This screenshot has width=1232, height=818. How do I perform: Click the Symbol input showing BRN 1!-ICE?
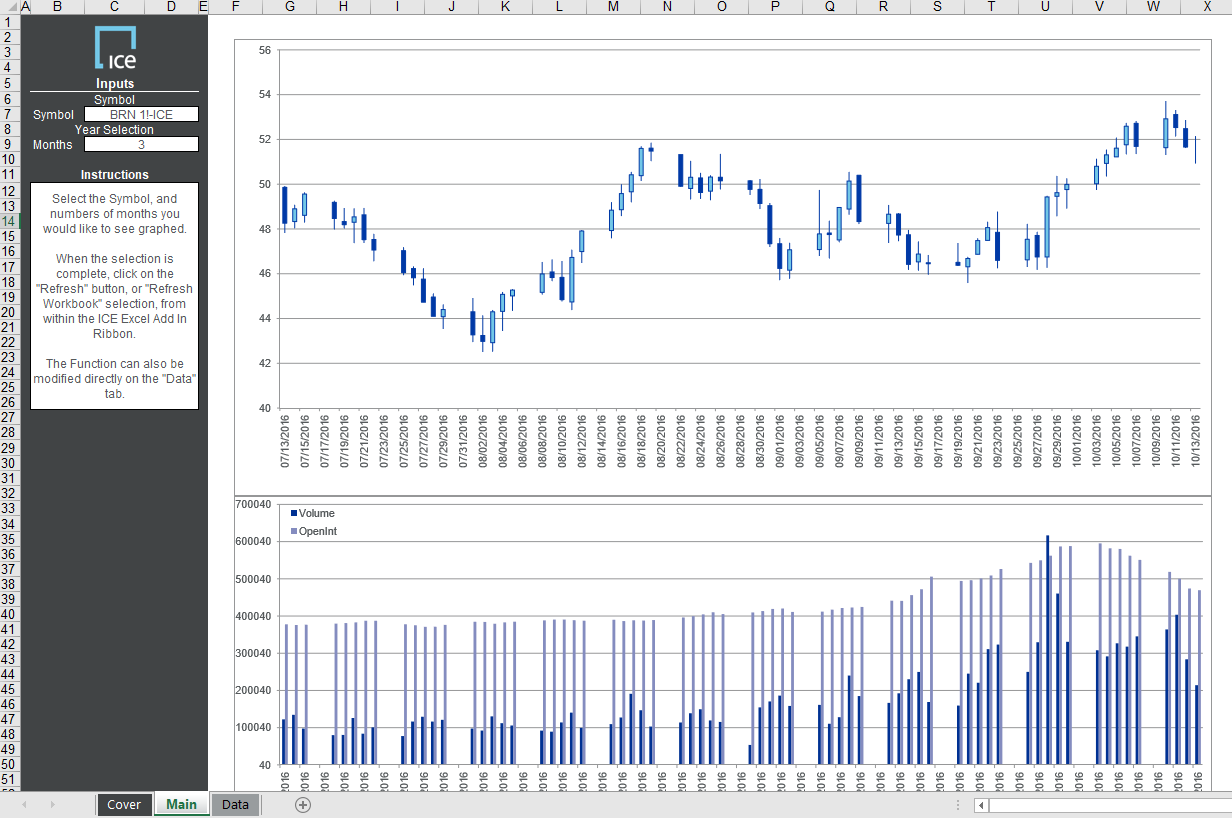click(141, 114)
